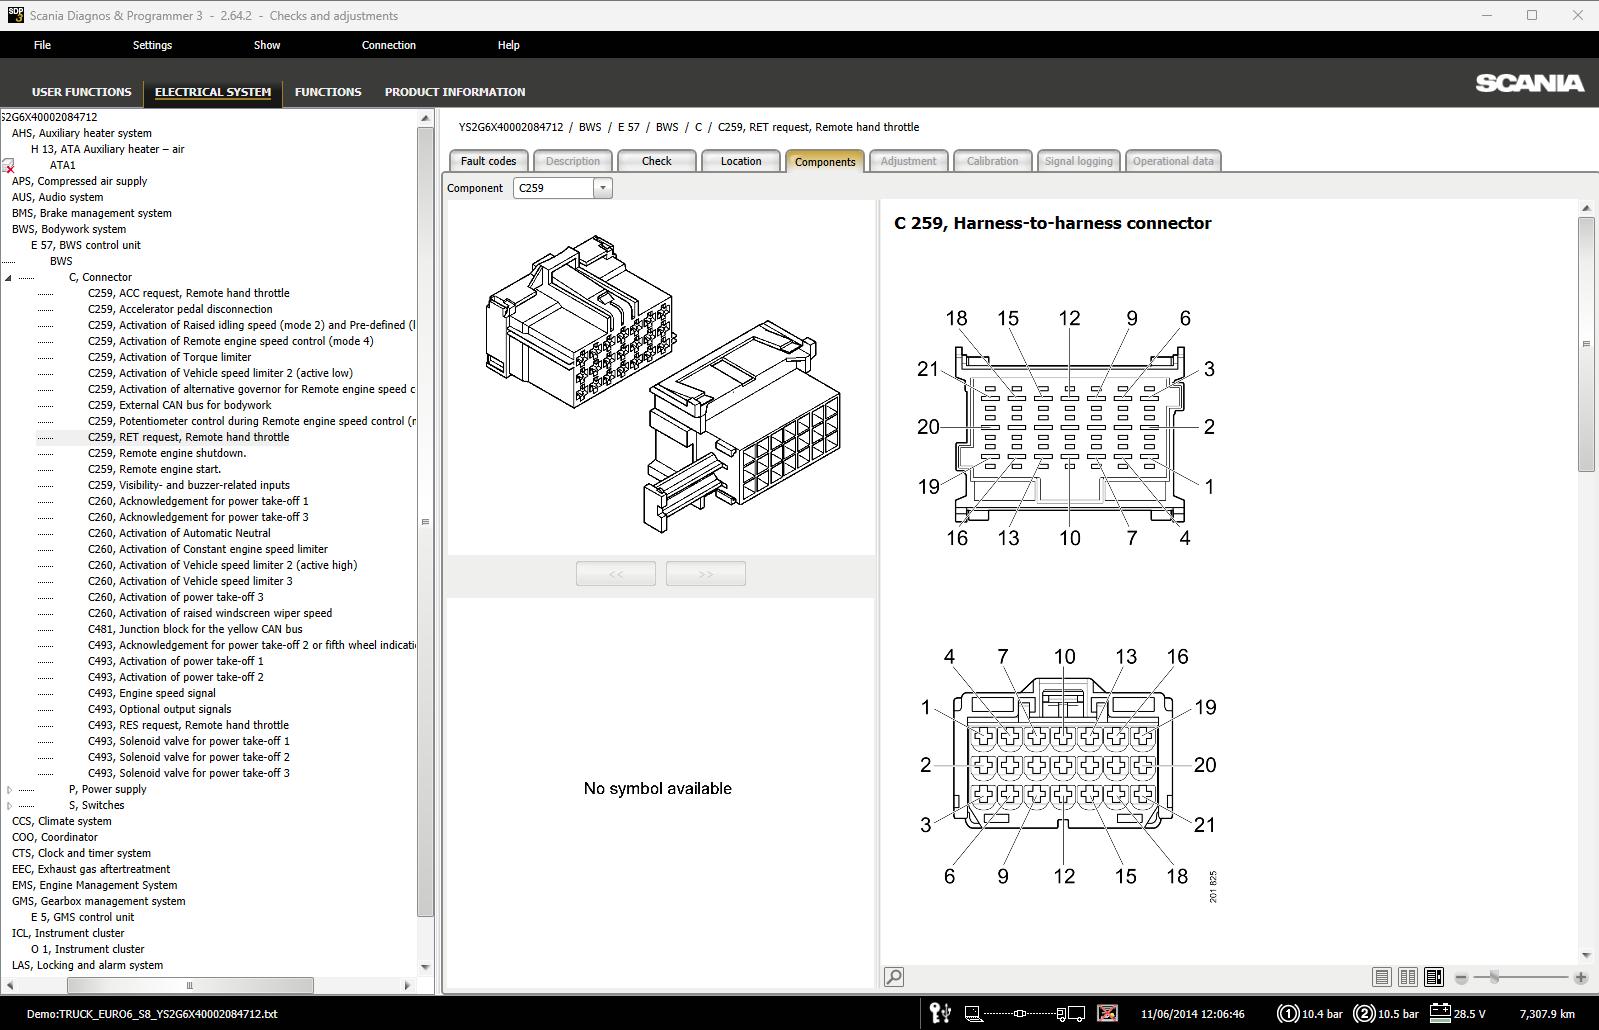Image resolution: width=1599 pixels, height=1030 pixels.
Task: Select E 57, BWS control unit
Action: coord(86,246)
